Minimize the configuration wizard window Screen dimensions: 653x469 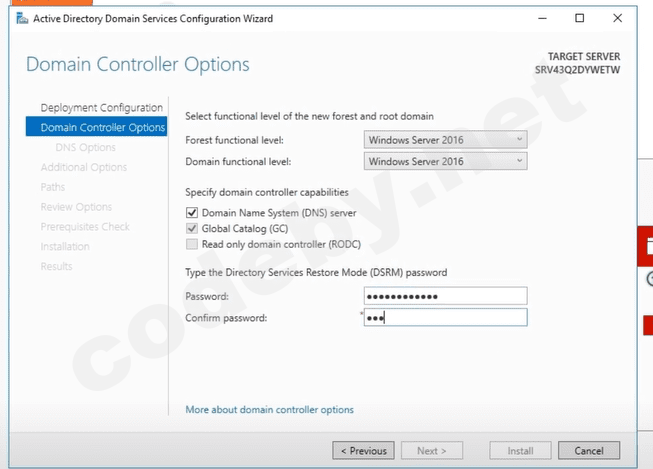pyautogui.click(x=542, y=18)
